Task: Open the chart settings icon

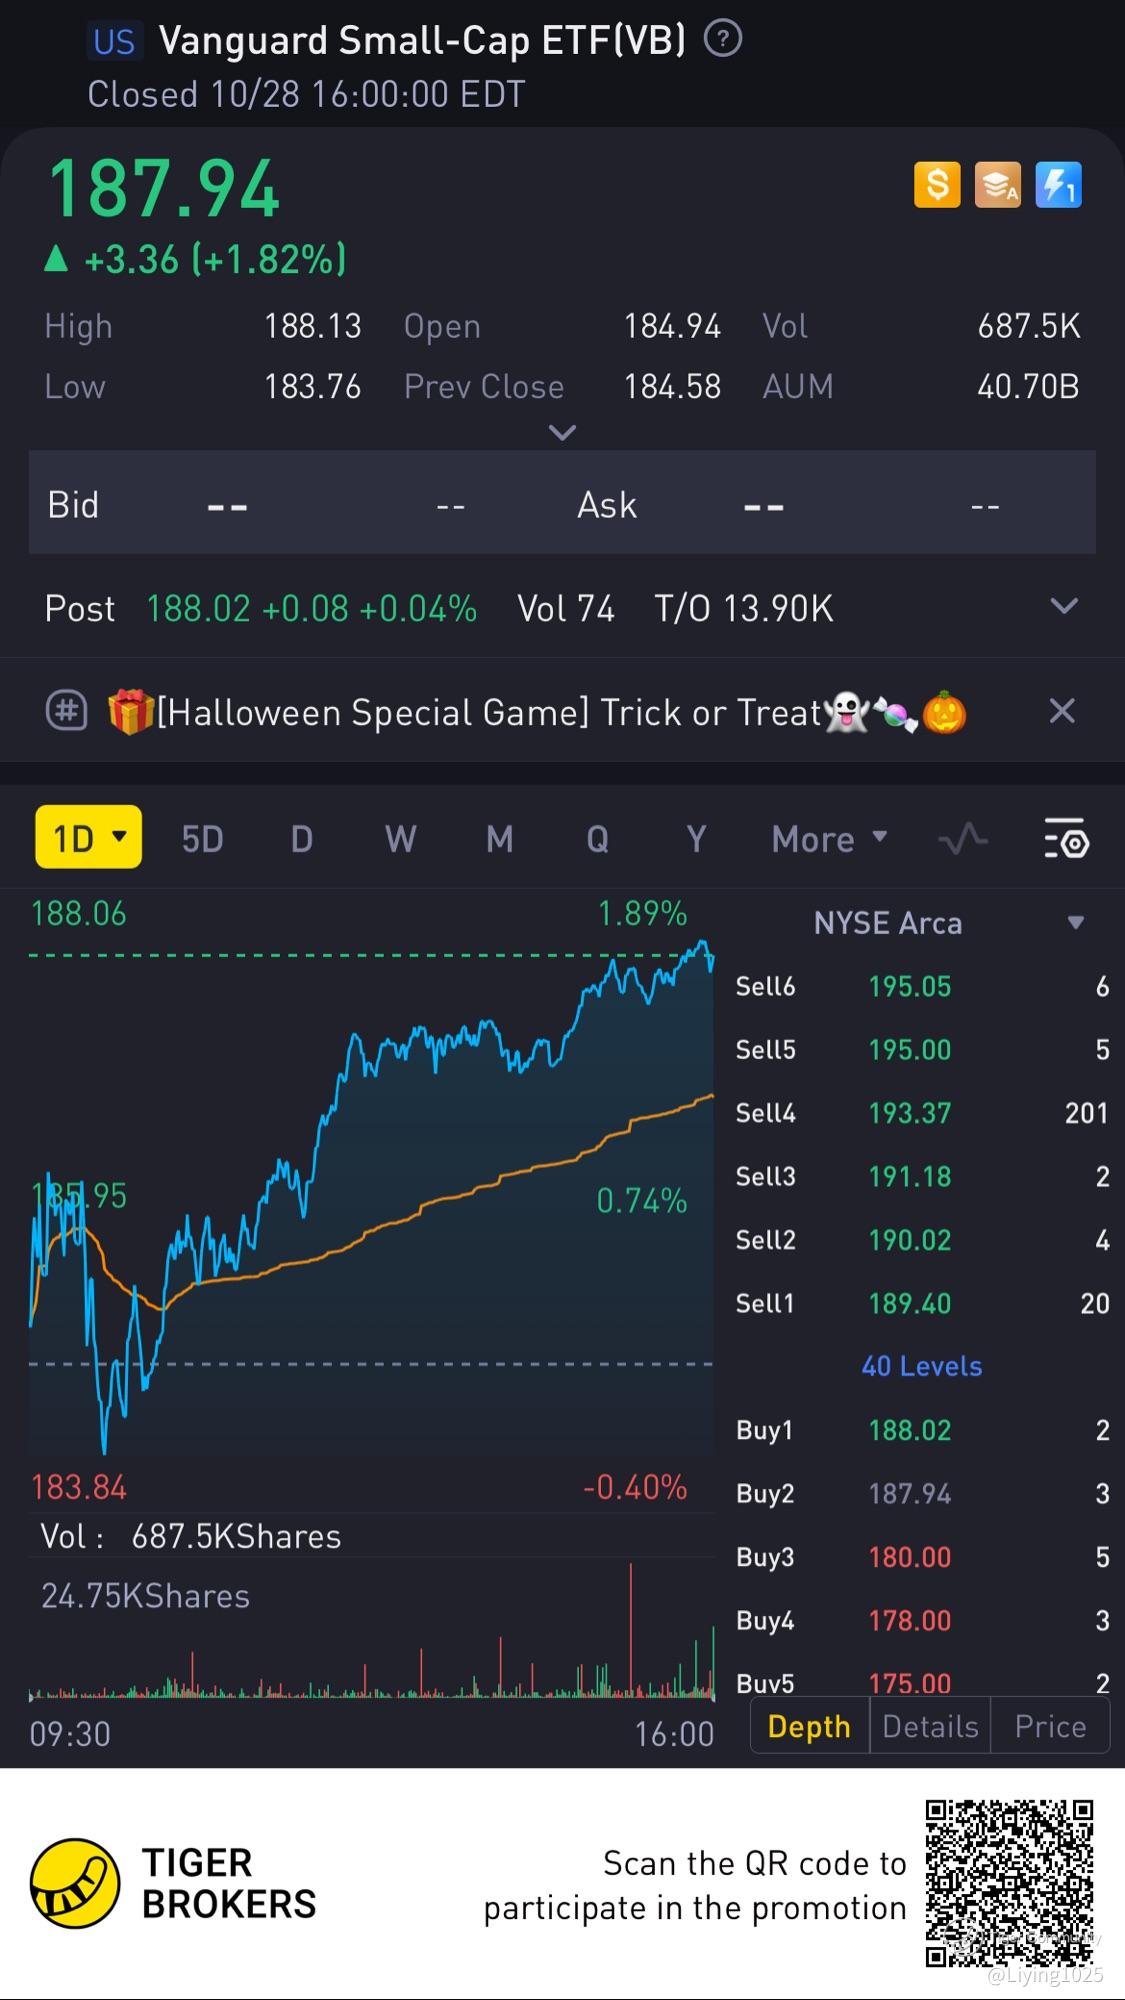Action: (x=1066, y=839)
